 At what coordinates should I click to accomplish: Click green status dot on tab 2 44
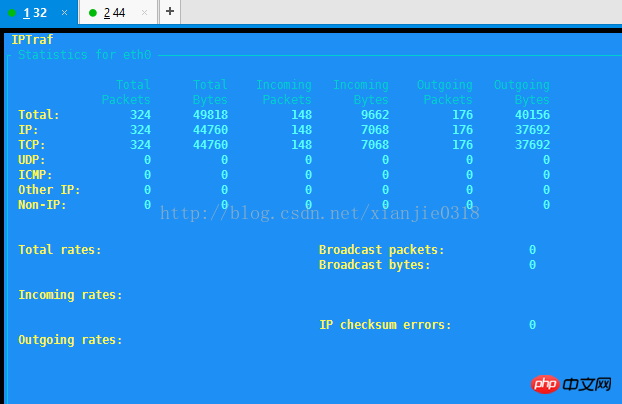(93, 13)
